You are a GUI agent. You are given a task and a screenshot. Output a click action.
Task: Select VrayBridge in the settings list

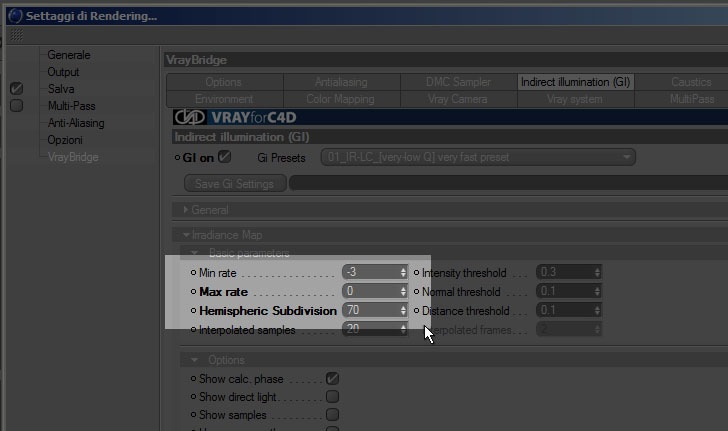[x=73, y=157]
